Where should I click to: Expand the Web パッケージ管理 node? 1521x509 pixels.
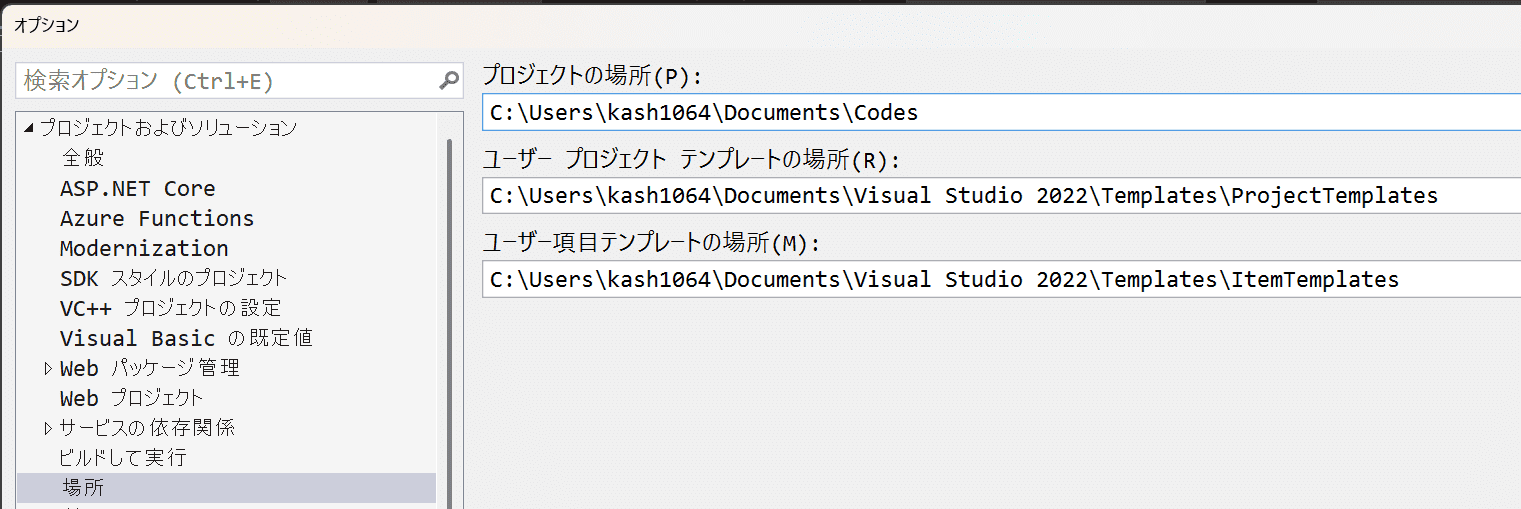pos(48,369)
